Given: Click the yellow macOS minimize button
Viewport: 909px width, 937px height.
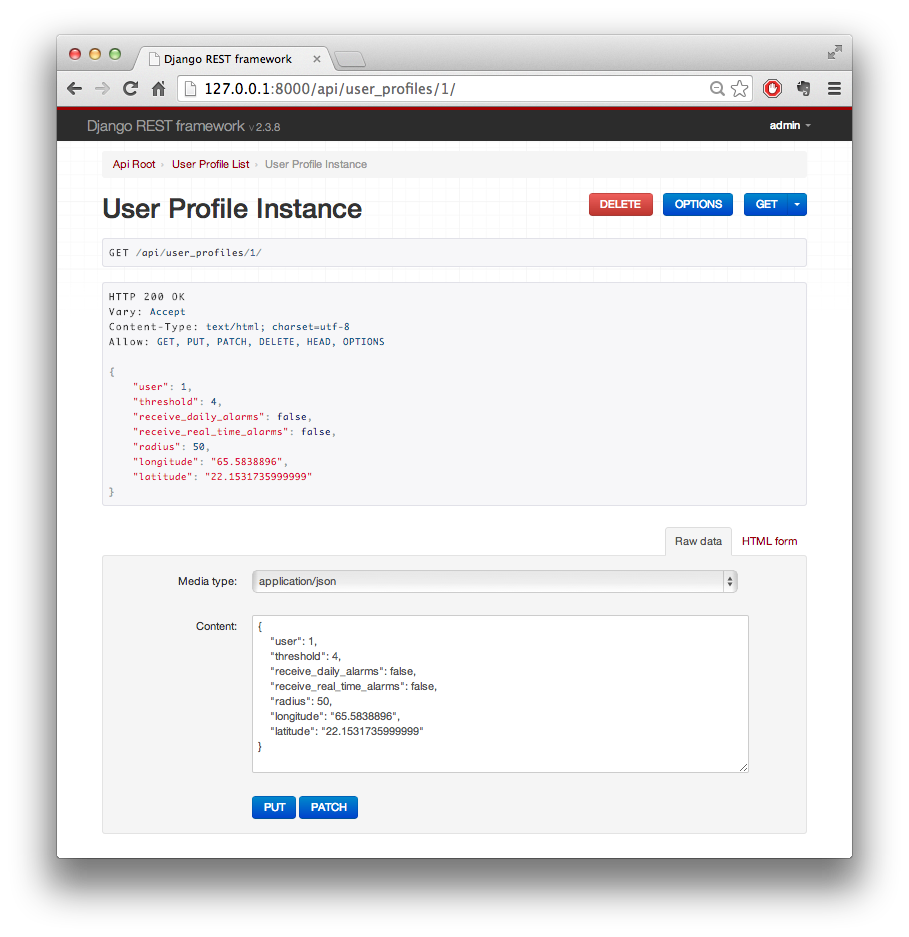Looking at the screenshot, I should pyautogui.click(x=94, y=54).
